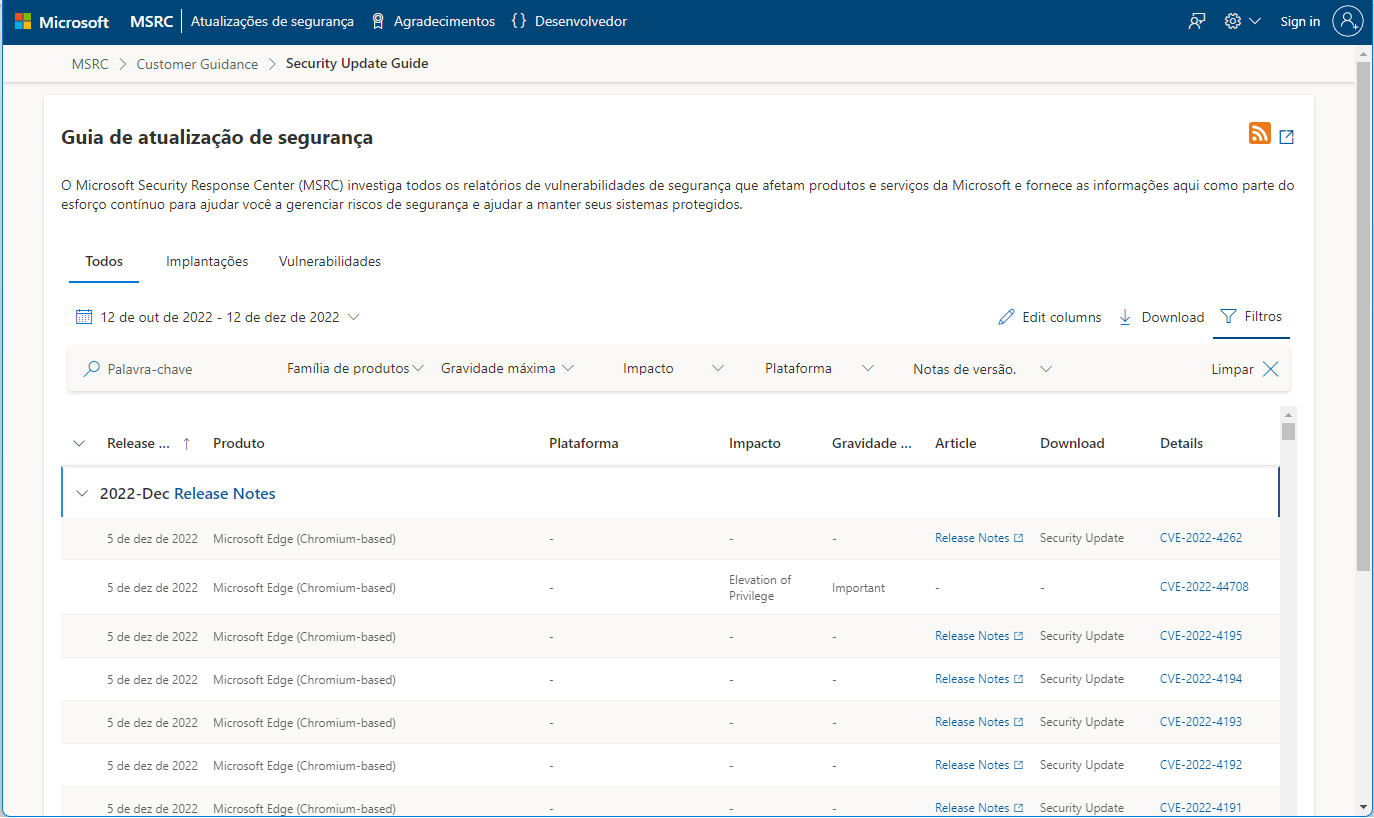Open external icon beside CVE-2022-4192 Release Notes
The image size is (1374, 818).
pyautogui.click(x=1019, y=765)
